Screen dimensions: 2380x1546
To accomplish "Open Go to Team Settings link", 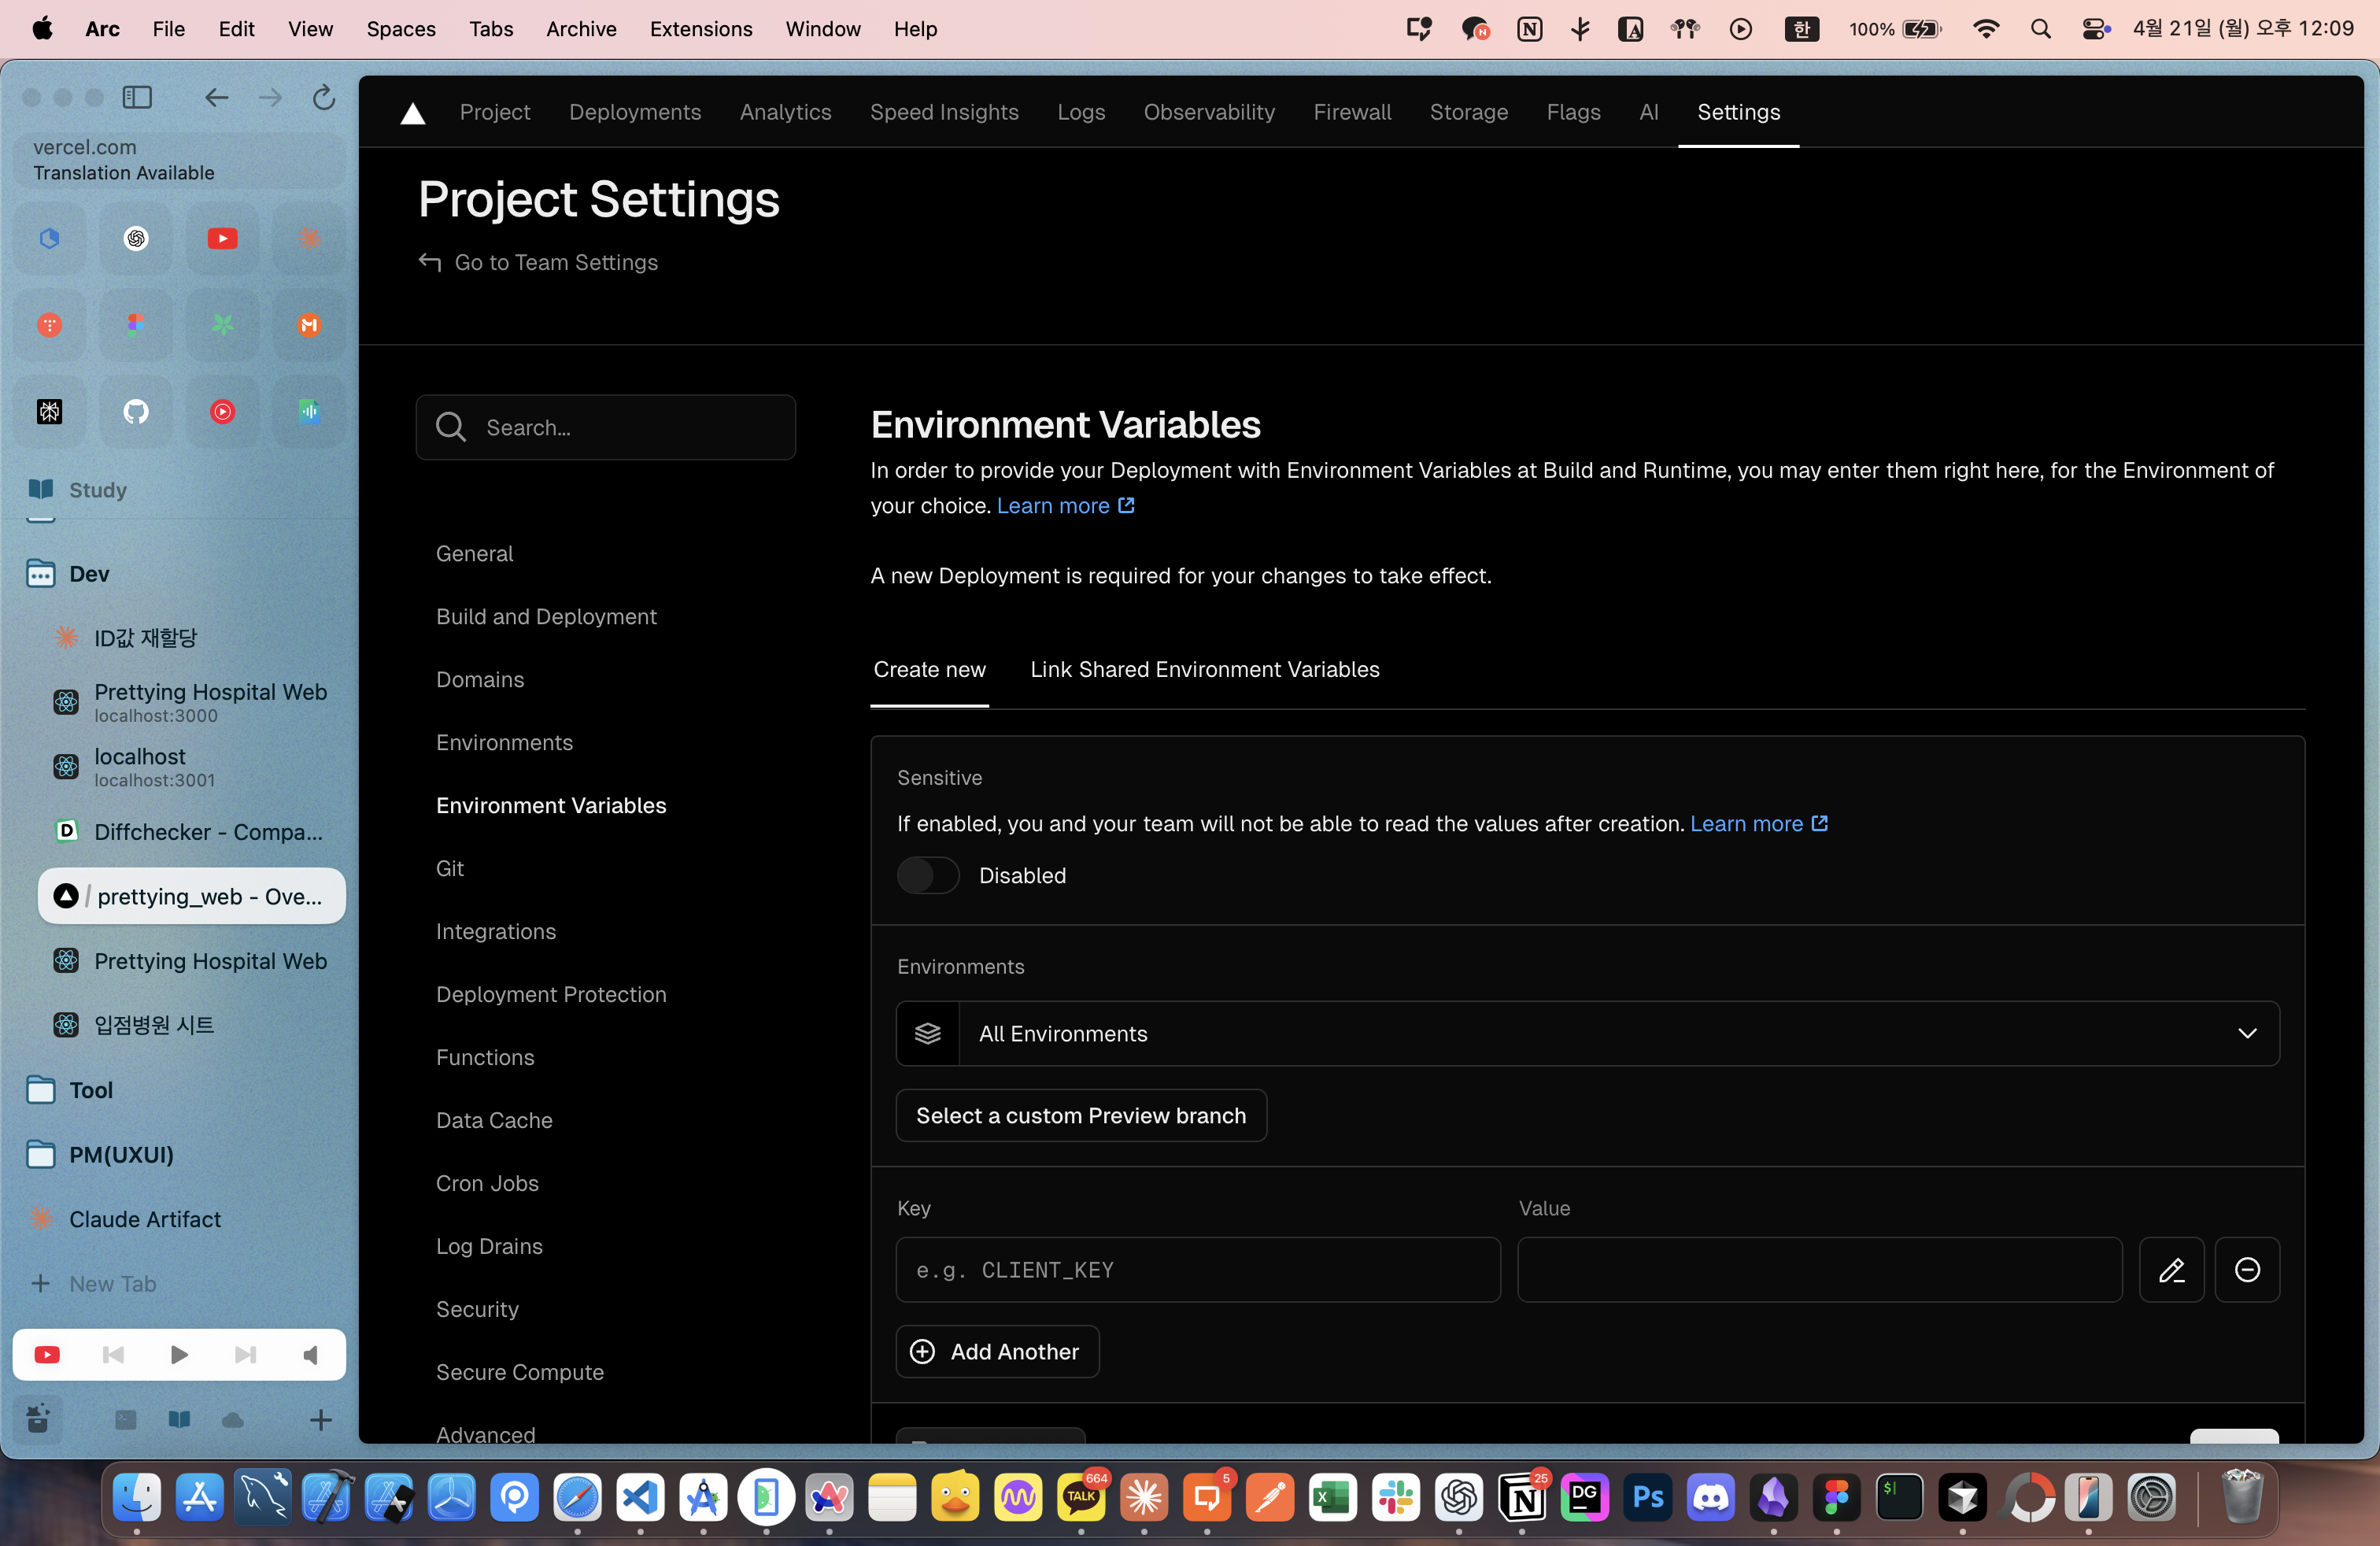I will [x=555, y=262].
